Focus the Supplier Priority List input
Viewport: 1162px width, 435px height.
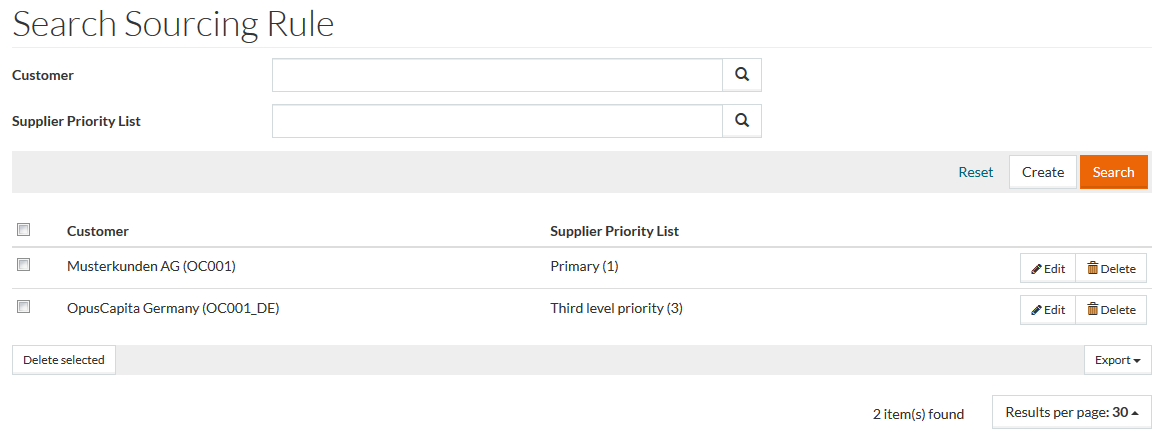(497, 121)
